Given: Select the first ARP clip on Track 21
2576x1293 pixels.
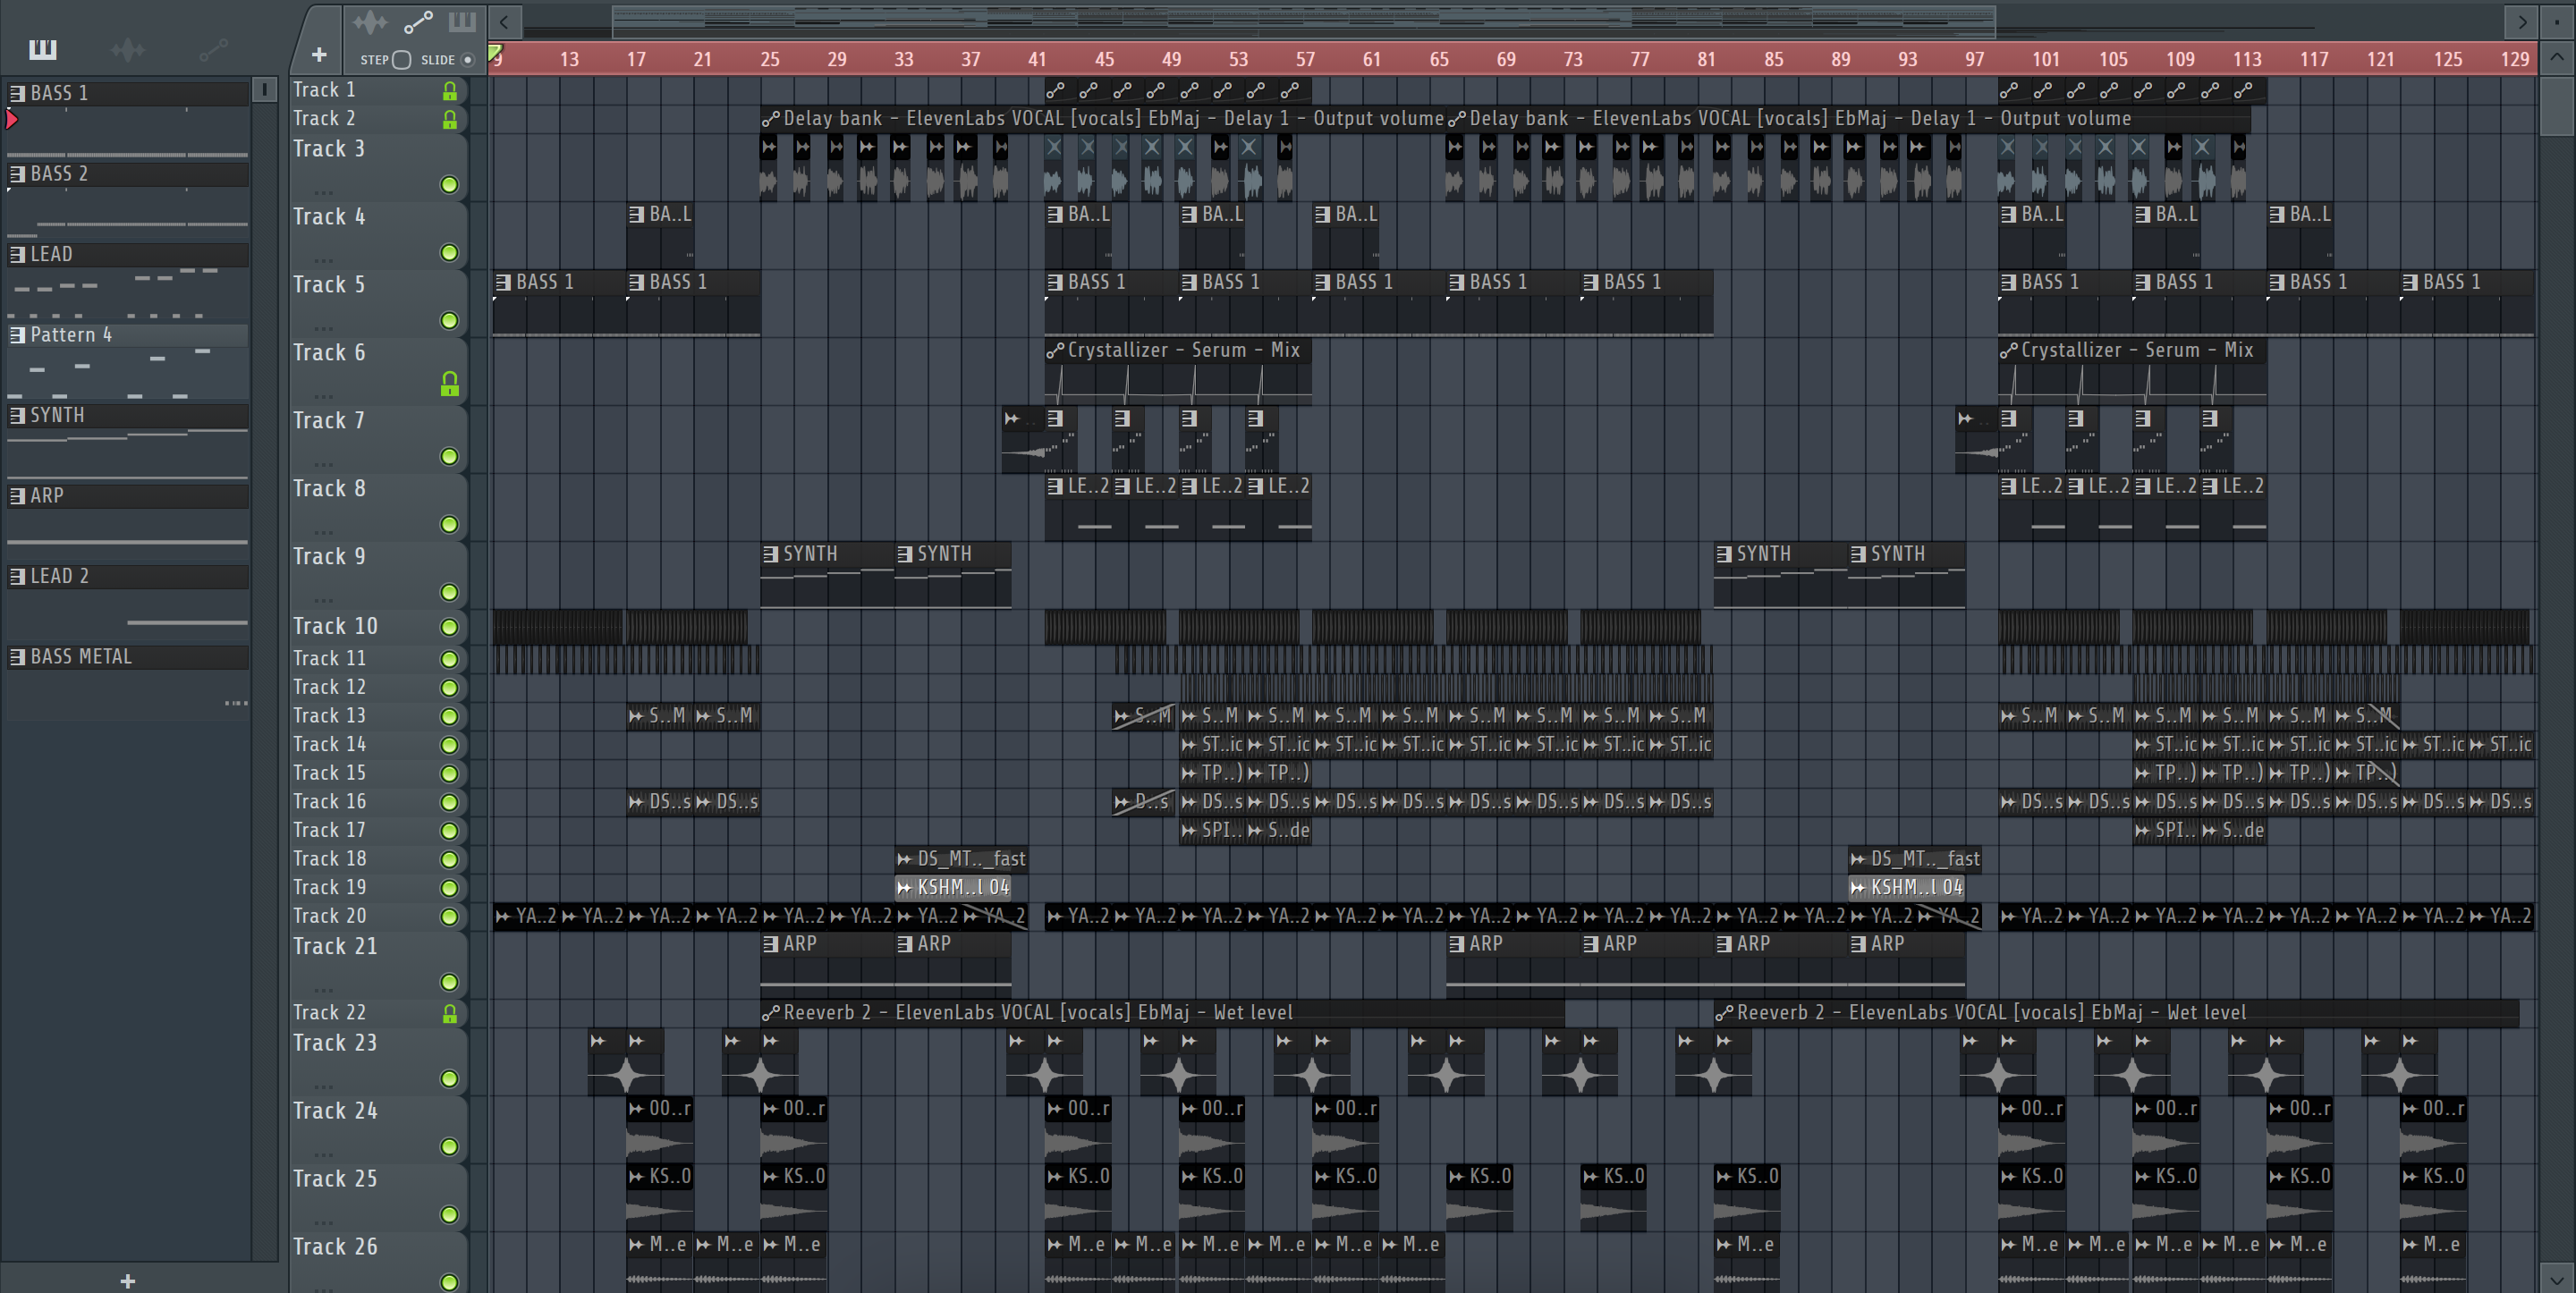Looking at the screenshot, I should tap(827, 964).
